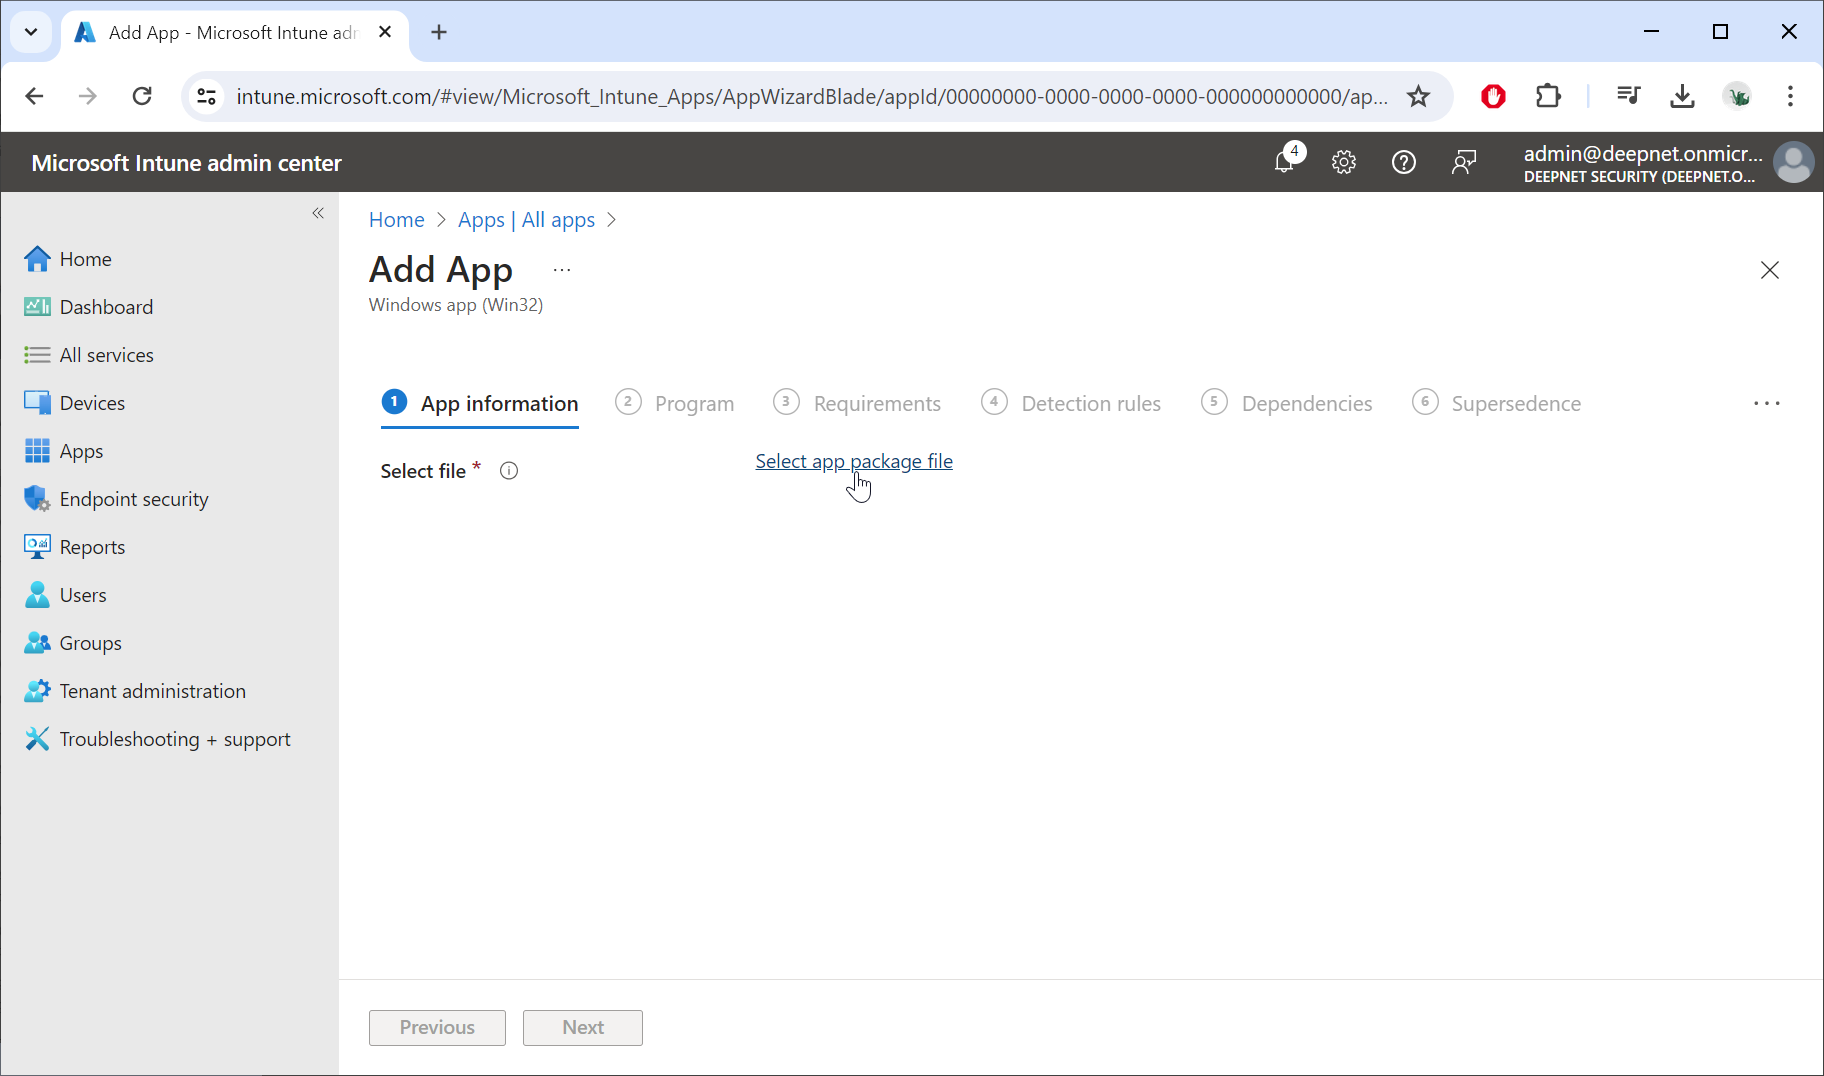
Task: Click Select app package file link
Action: (x=853, y=461)
